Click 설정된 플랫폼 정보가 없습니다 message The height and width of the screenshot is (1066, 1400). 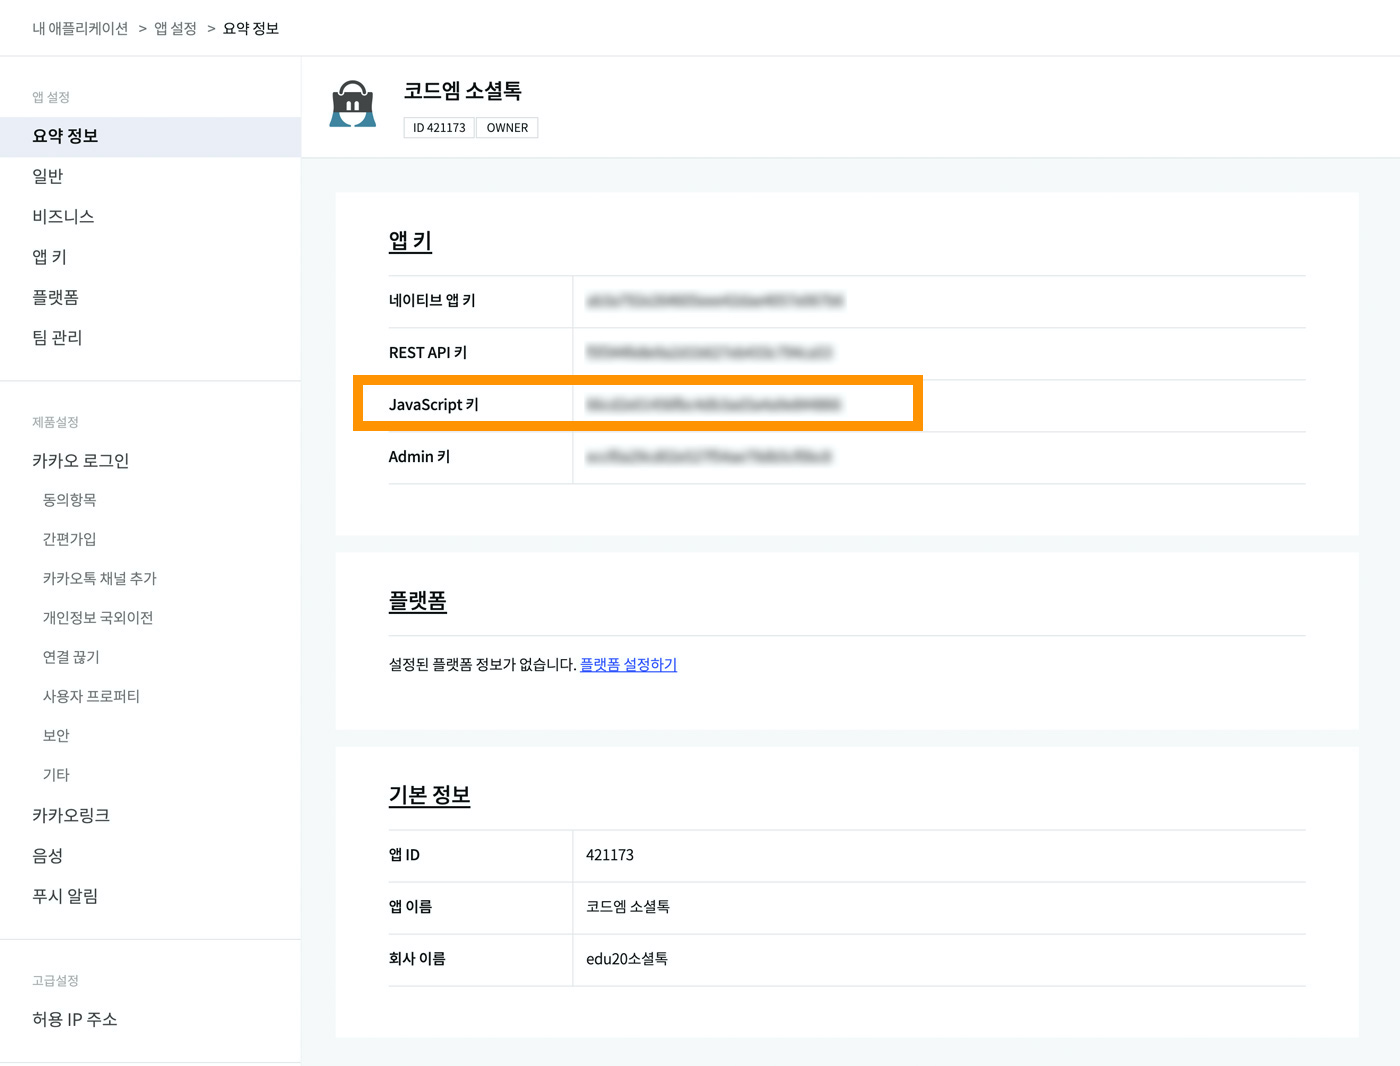(482, 664)
